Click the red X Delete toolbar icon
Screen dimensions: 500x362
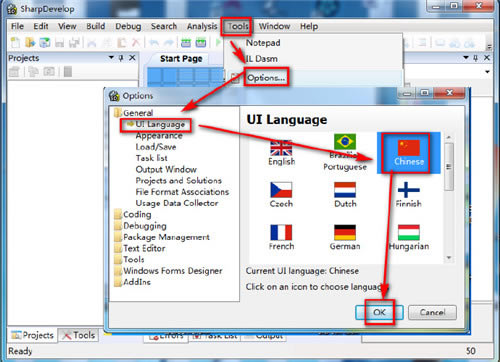(x=136, y=43)
